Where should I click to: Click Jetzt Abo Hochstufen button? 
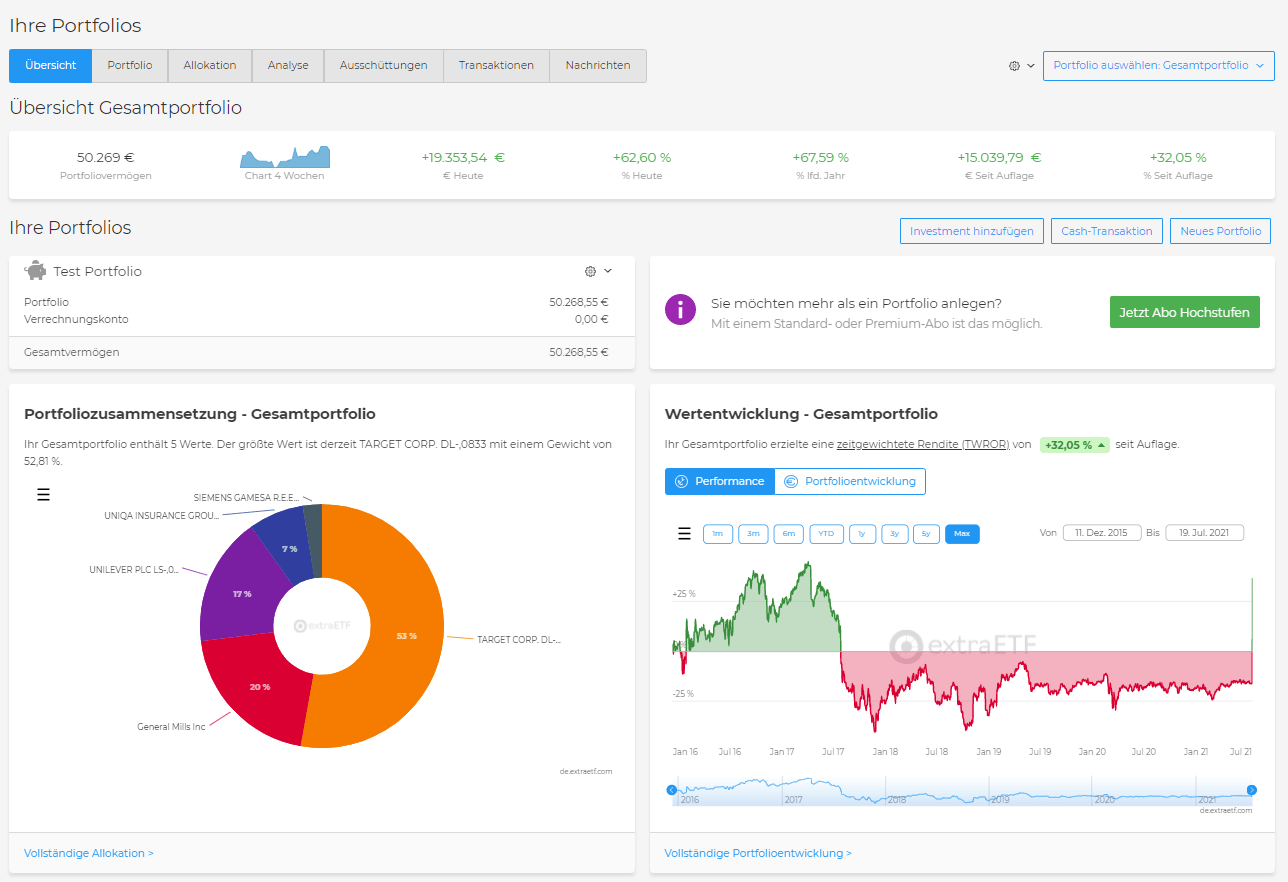pyautogui.click(x=1184, y=312)
